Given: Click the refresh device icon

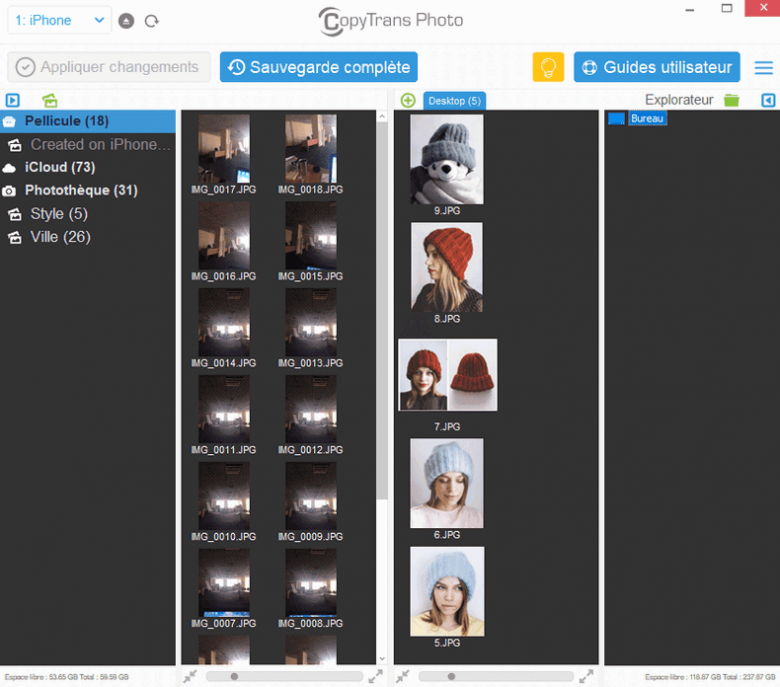Looking at the screenshot, I should [151, 21].
